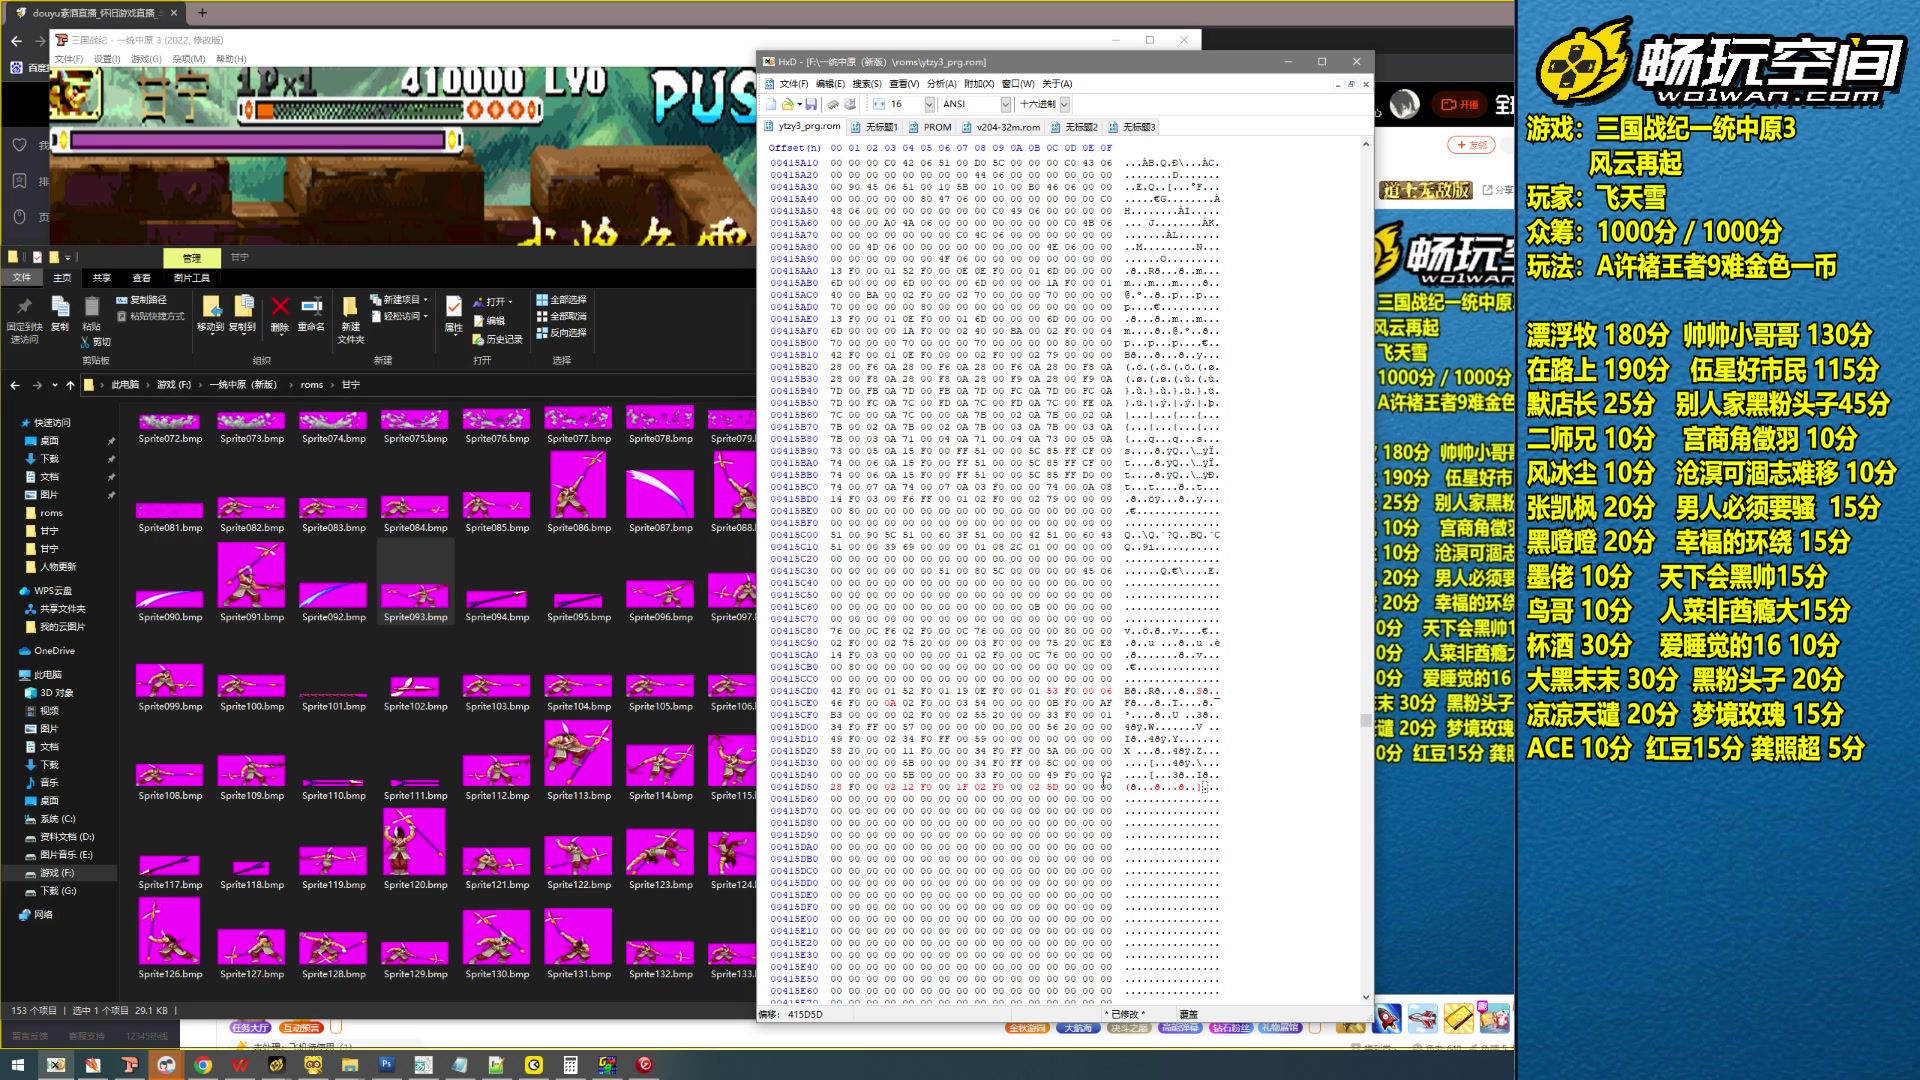Select OneDrive in the Explorer navigation pane
The image size is (1920, 1080).
coord(54,651)
